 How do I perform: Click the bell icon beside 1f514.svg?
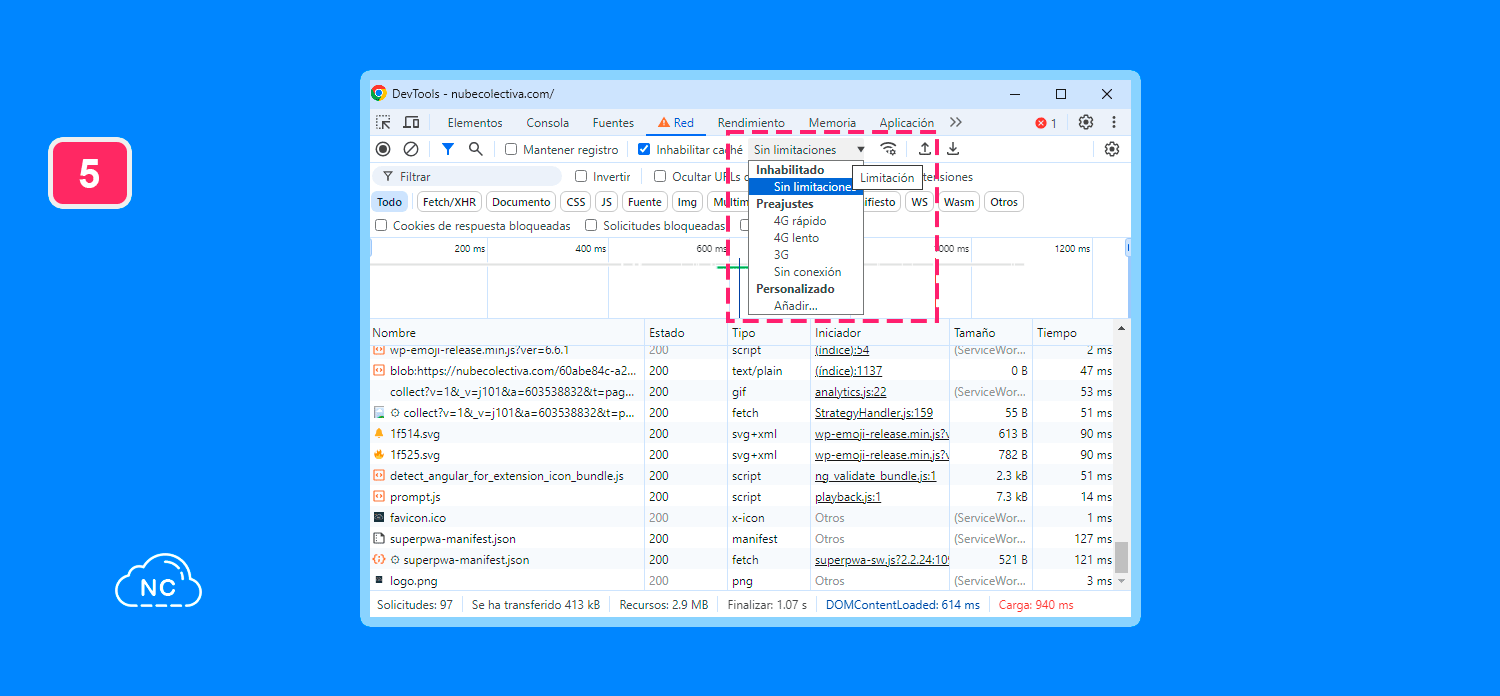click(x=379, y=434)
